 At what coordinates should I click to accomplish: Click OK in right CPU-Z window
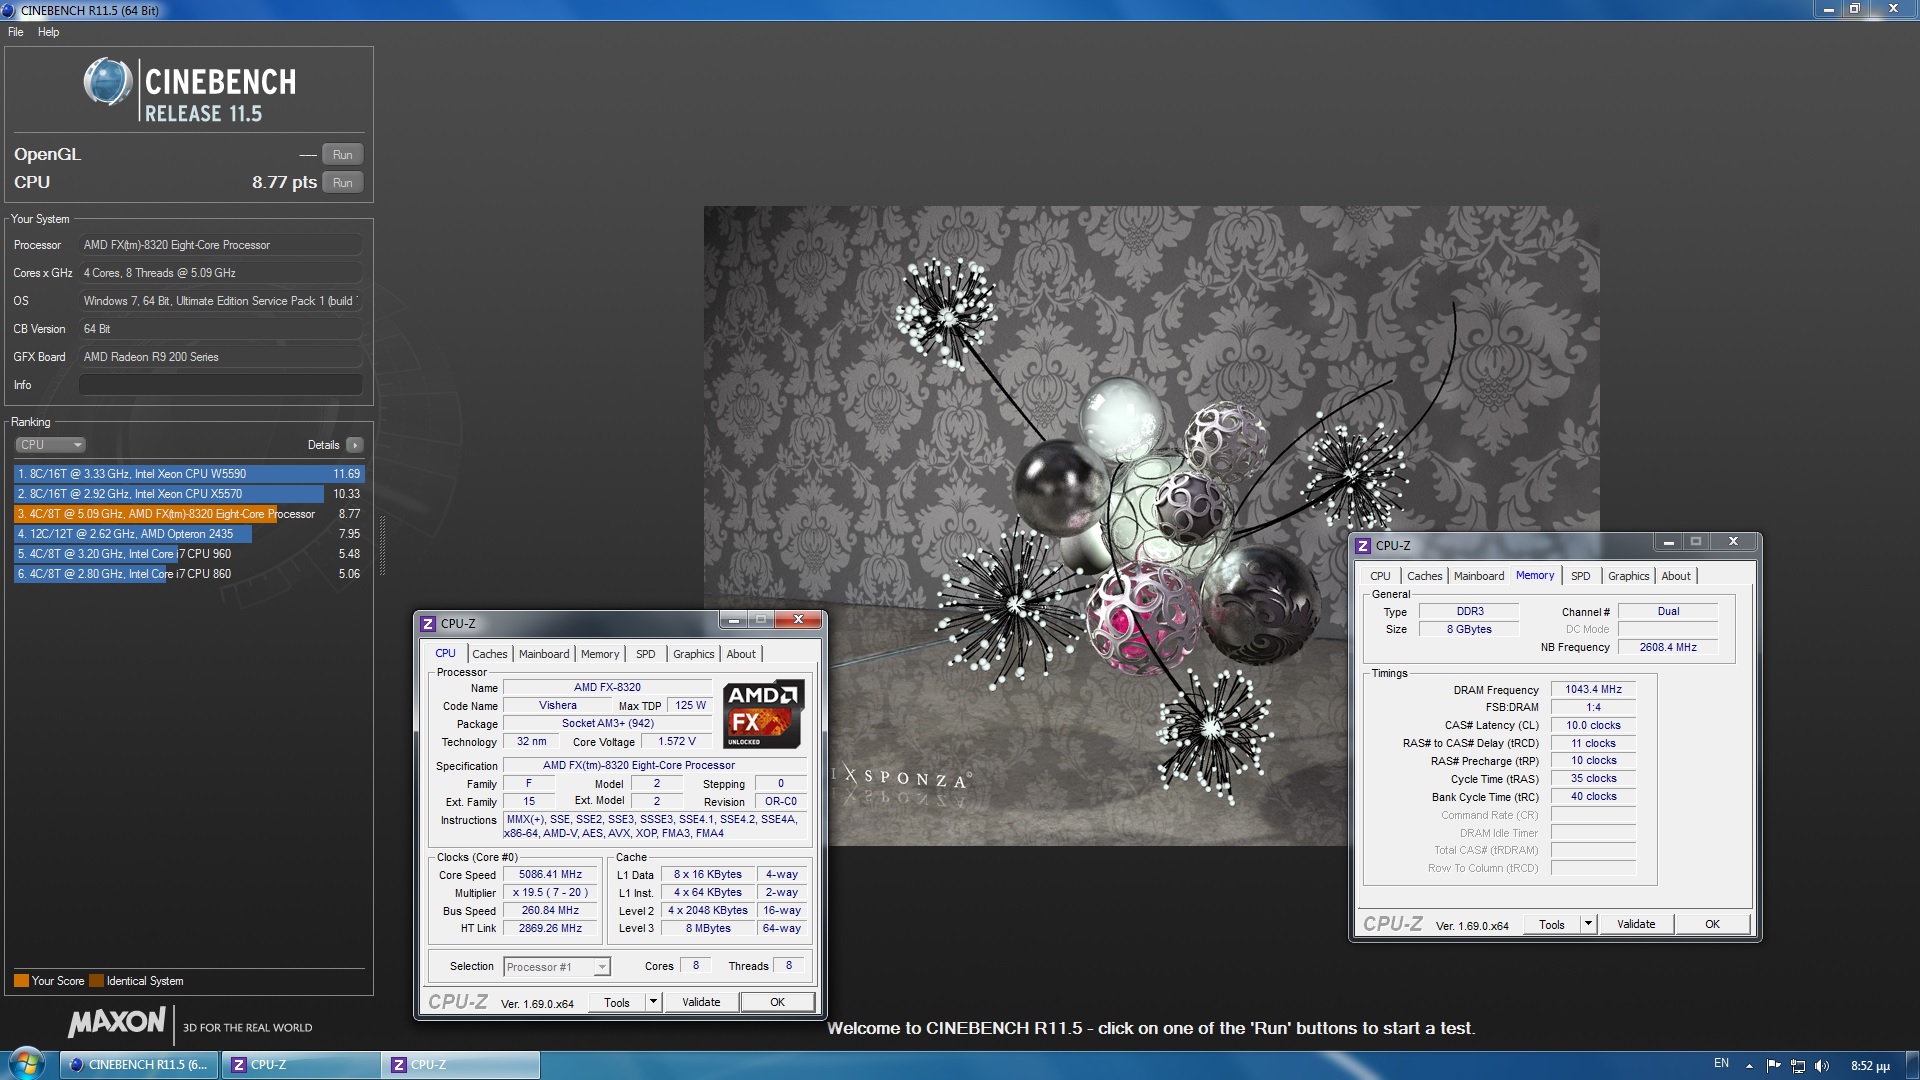coord(1712,925)
